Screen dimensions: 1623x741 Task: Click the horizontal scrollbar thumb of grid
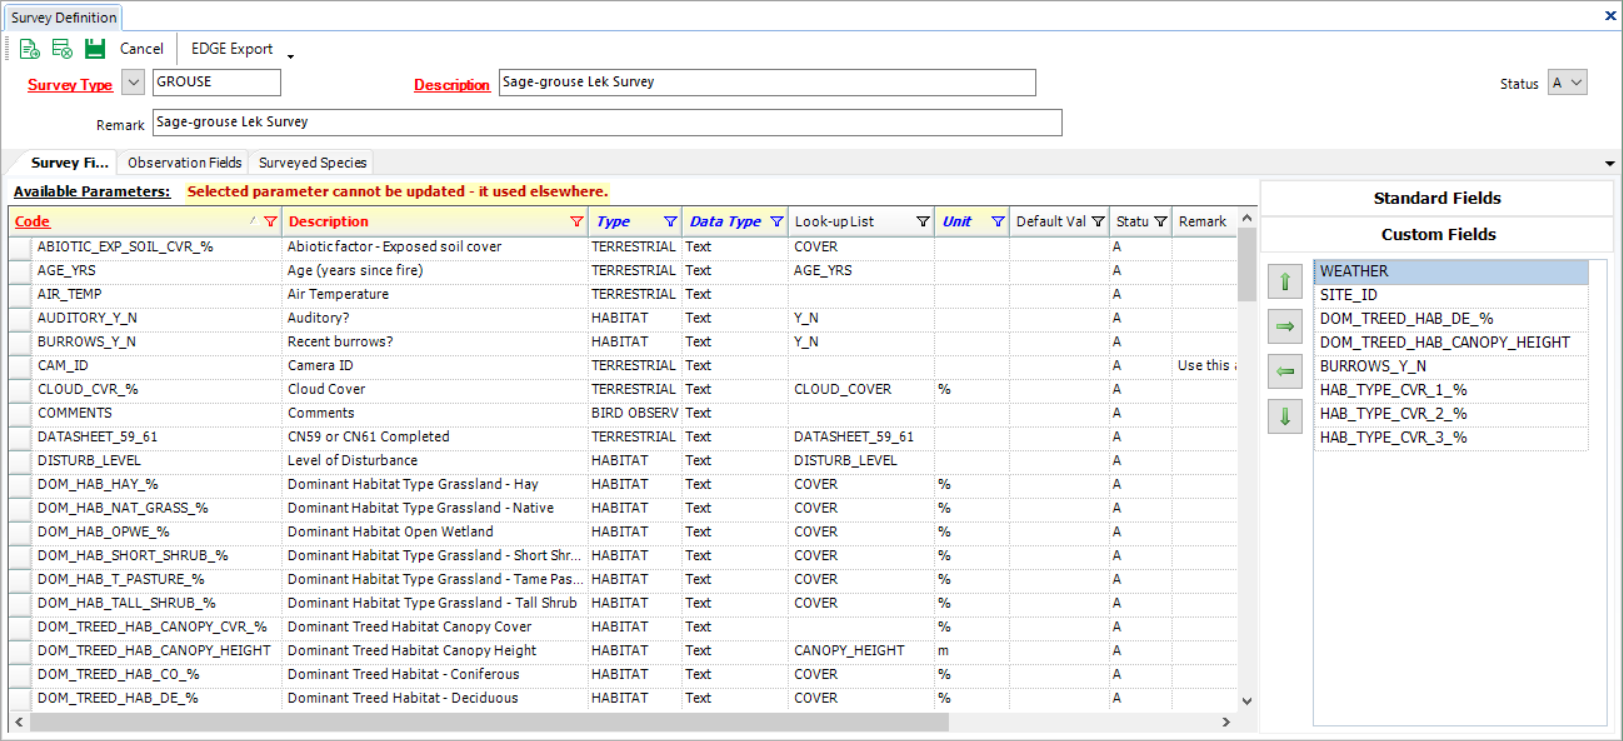tap(488, 722)
